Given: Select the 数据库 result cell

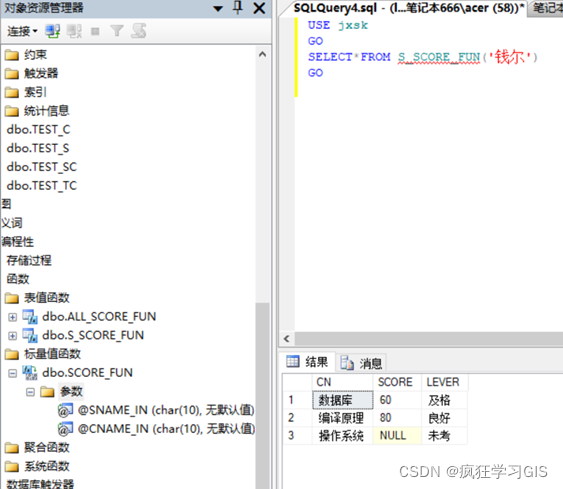Looking at the screenshot, I should click(x=343, y=400).
